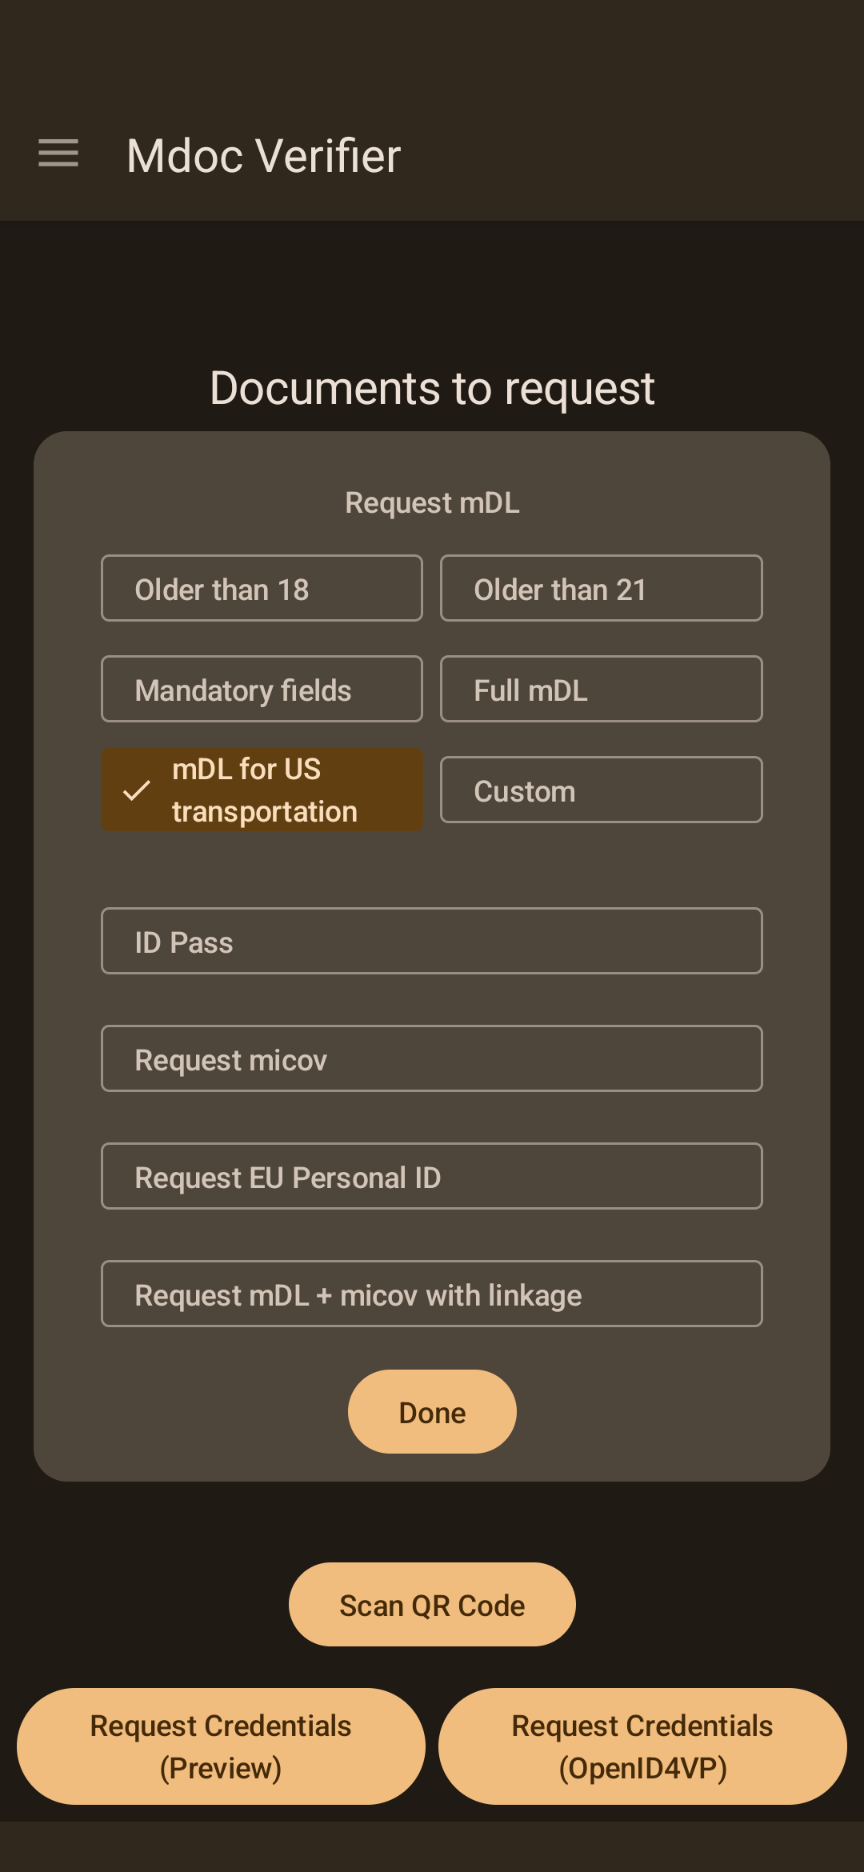Toggle the ID Pass request
Screen dimensions: 864x1872
[x=431, y=941]
